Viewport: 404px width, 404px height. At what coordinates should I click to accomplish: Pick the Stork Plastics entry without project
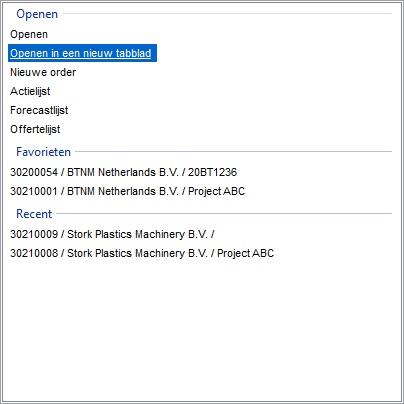[x=112, y=234]
